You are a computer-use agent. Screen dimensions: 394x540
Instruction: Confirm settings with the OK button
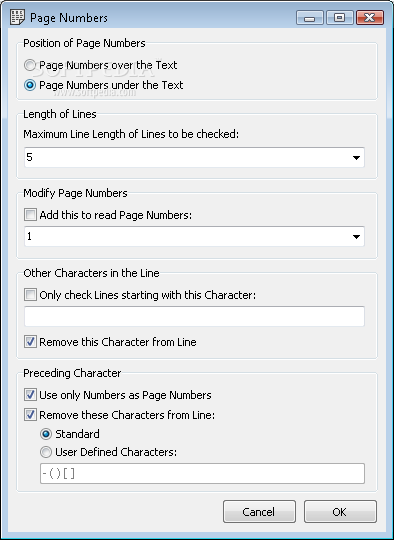(340, 512)
